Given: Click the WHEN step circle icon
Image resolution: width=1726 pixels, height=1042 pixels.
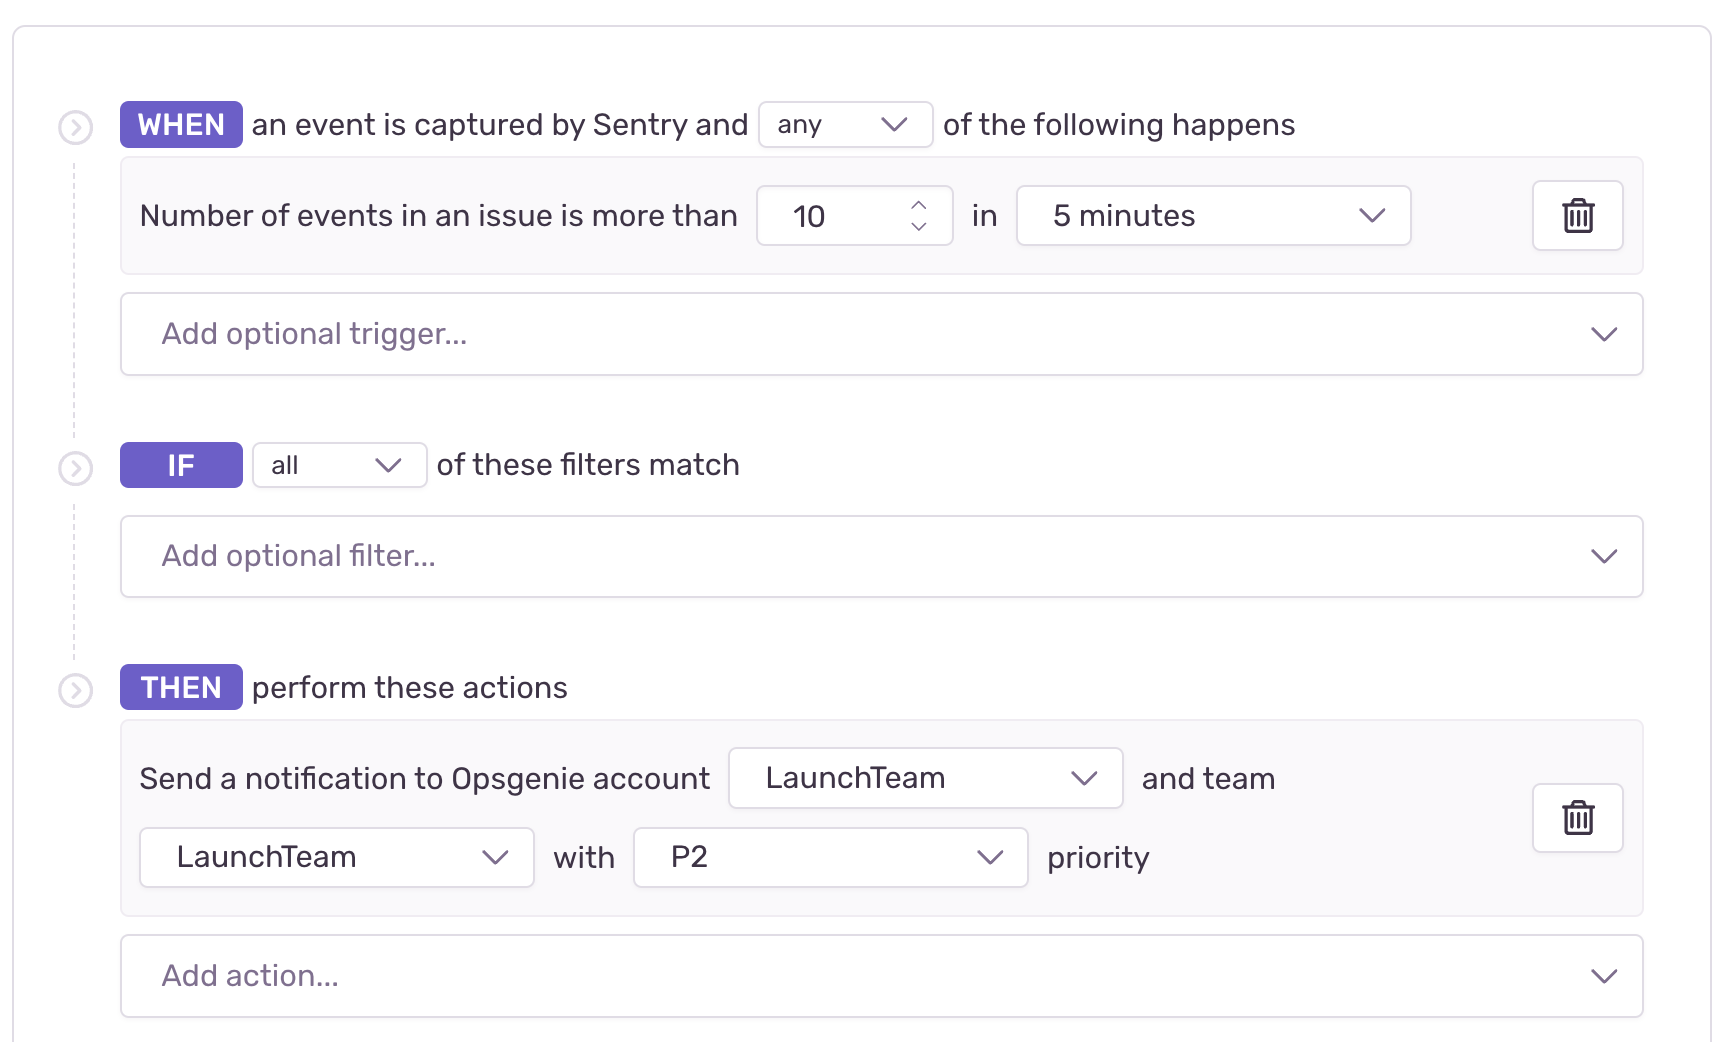Looking at the screenshot, I should tap(76, 127).
